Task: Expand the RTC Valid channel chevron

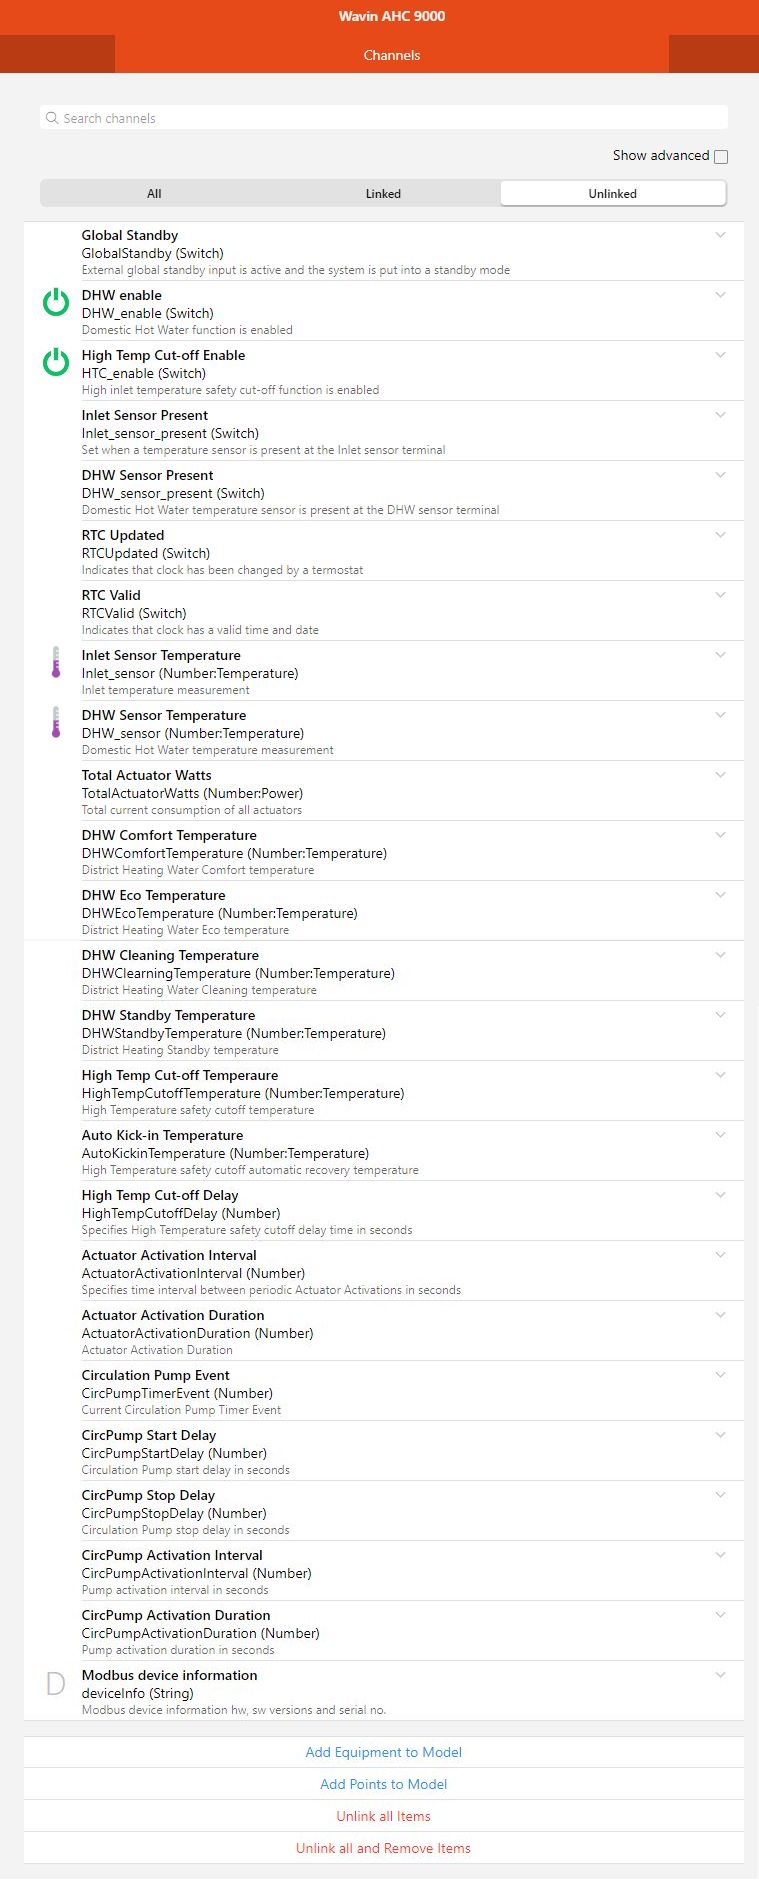Action: click(720, 595)
